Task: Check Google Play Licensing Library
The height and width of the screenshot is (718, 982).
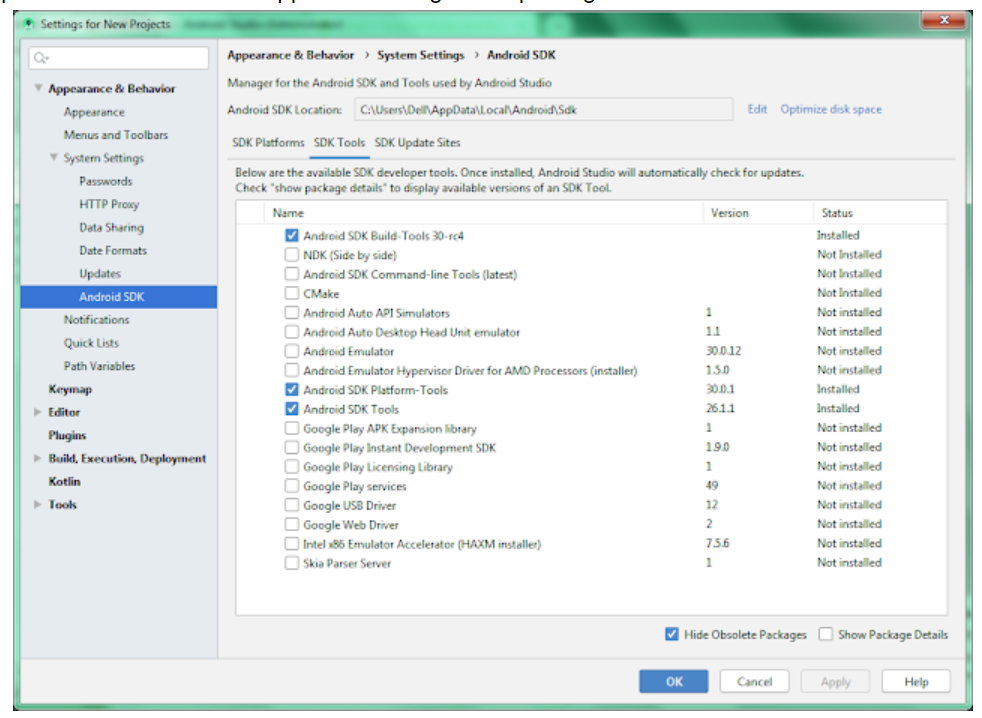Action: (x=291, y=467)
